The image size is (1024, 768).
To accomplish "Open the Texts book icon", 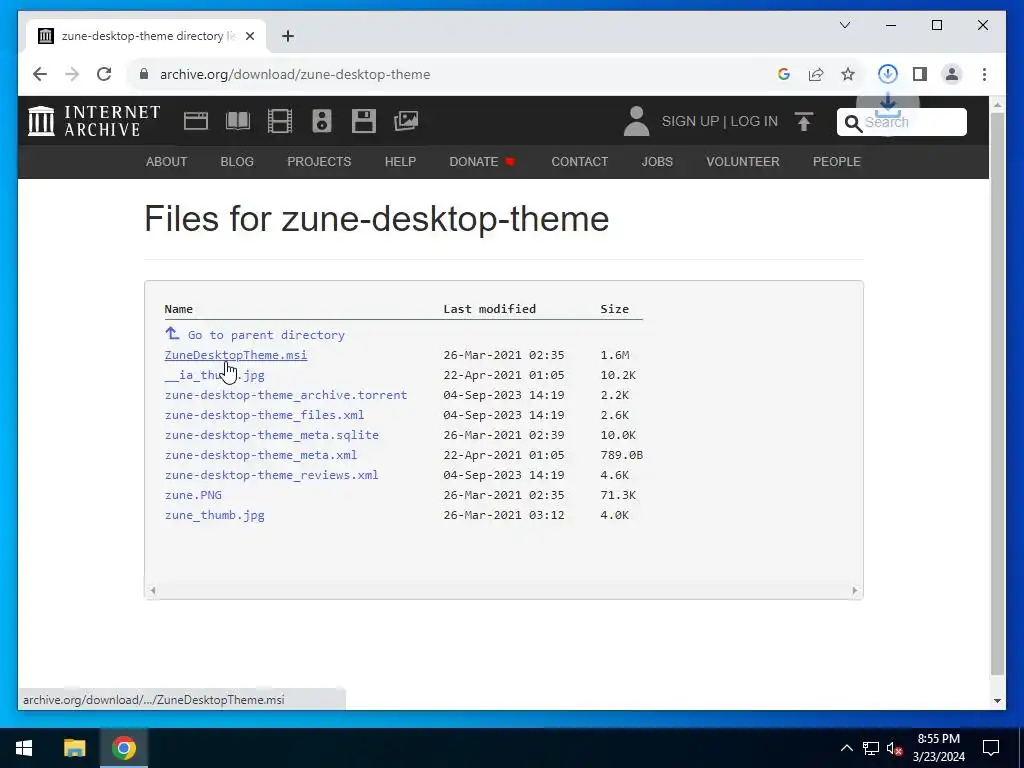I will tap(238, 121).
